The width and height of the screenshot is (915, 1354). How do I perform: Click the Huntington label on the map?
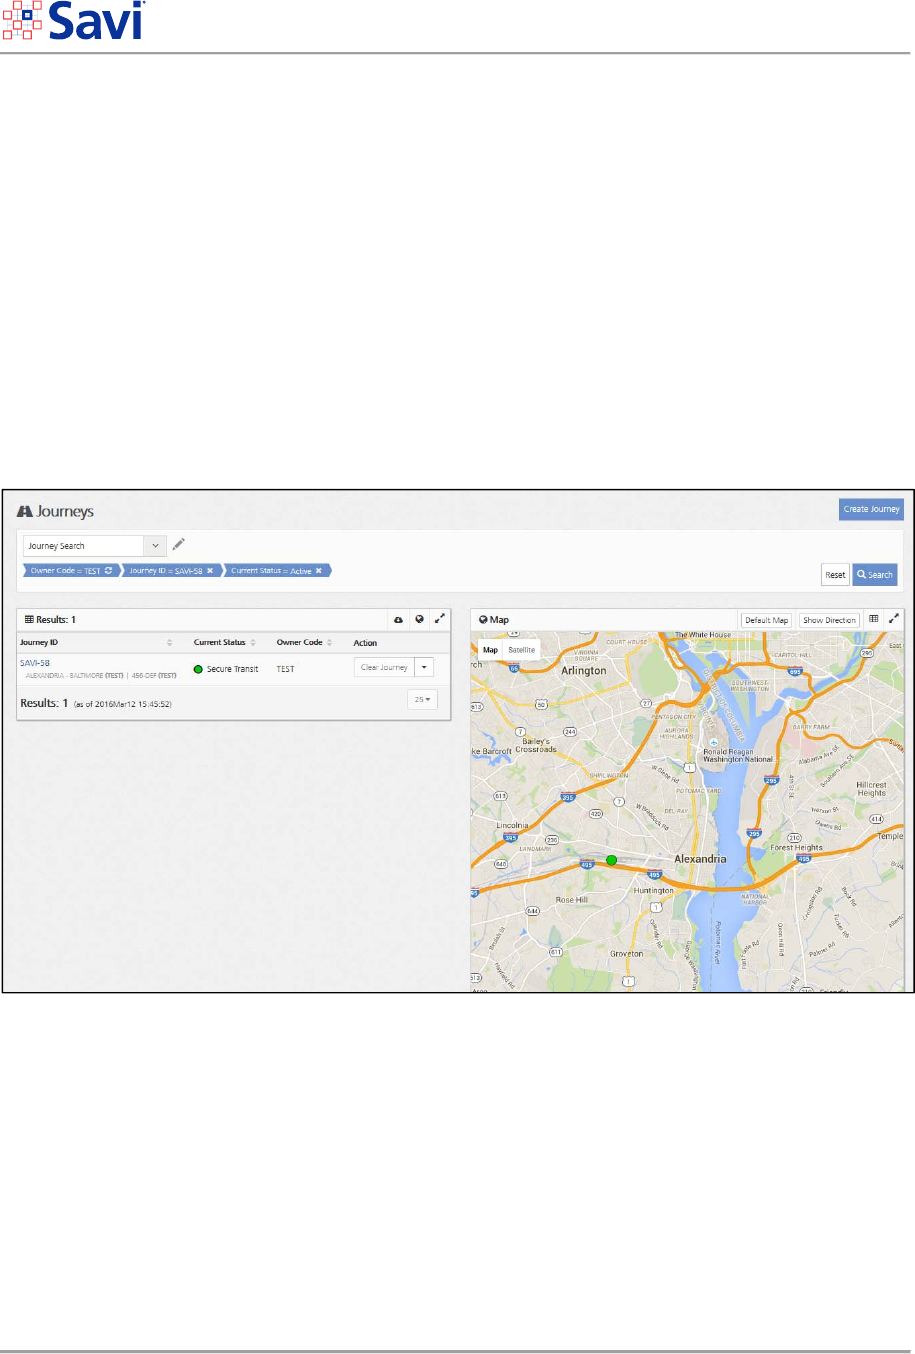tap(654, 890)
